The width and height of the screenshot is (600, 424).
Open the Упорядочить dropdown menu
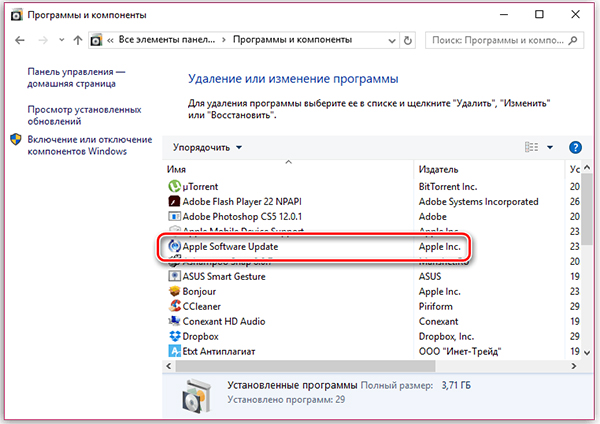pyautogui.click(x=207, y=147)
